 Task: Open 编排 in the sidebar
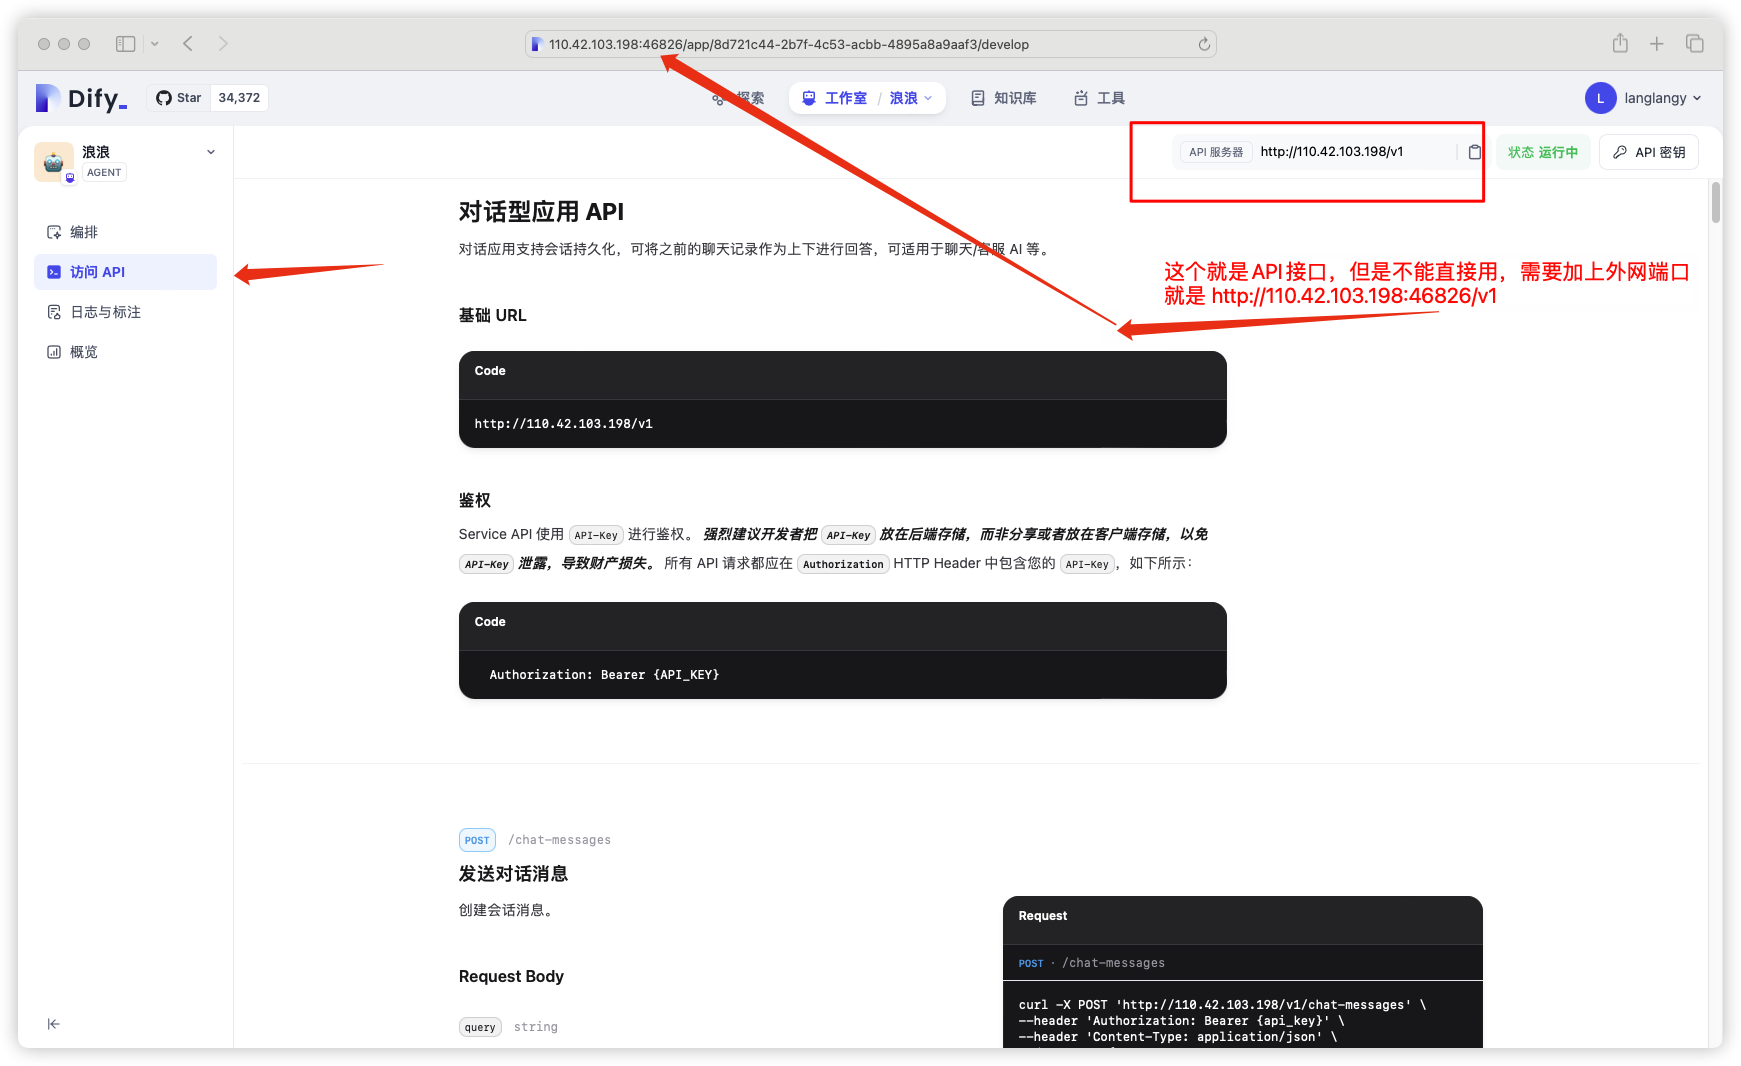point(125,232)
